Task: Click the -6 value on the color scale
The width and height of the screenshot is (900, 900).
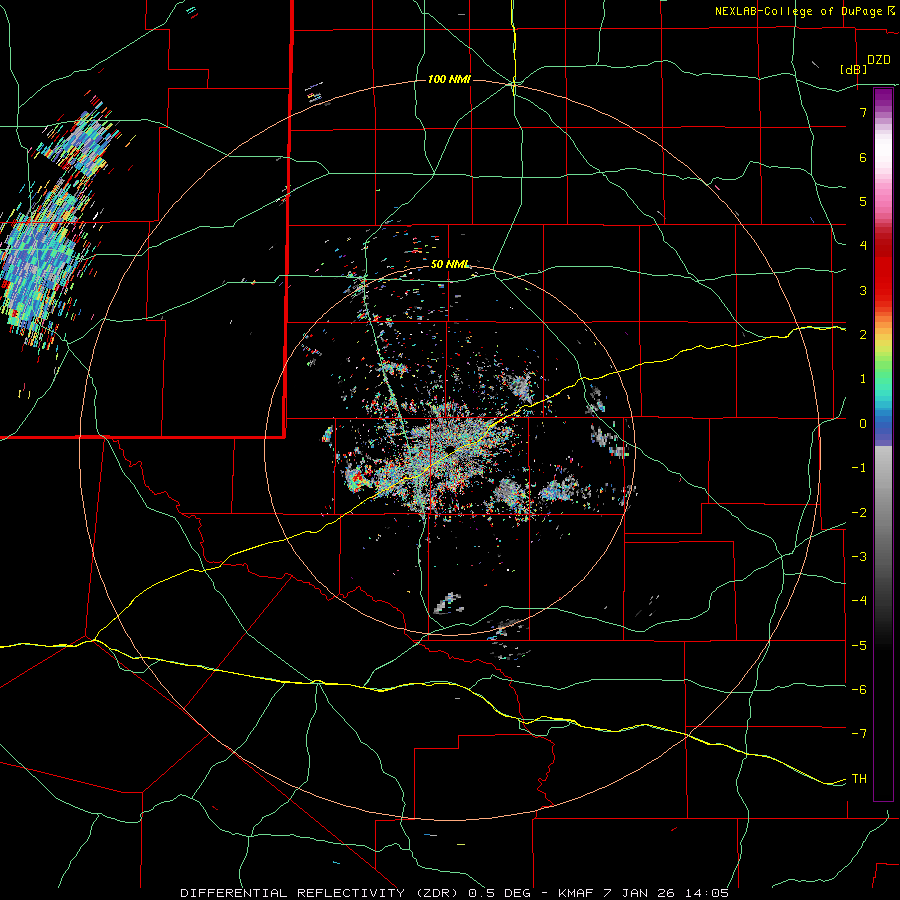Action: tap(859, 689)
